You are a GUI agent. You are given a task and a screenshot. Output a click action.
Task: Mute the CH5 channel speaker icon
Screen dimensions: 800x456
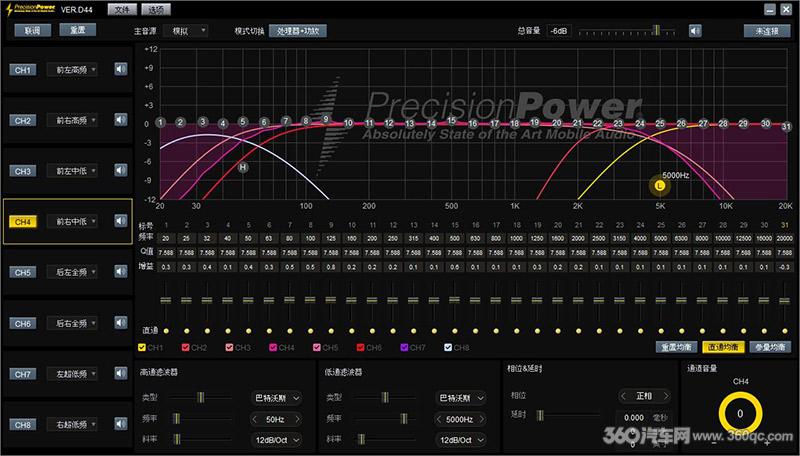[120, 271]
